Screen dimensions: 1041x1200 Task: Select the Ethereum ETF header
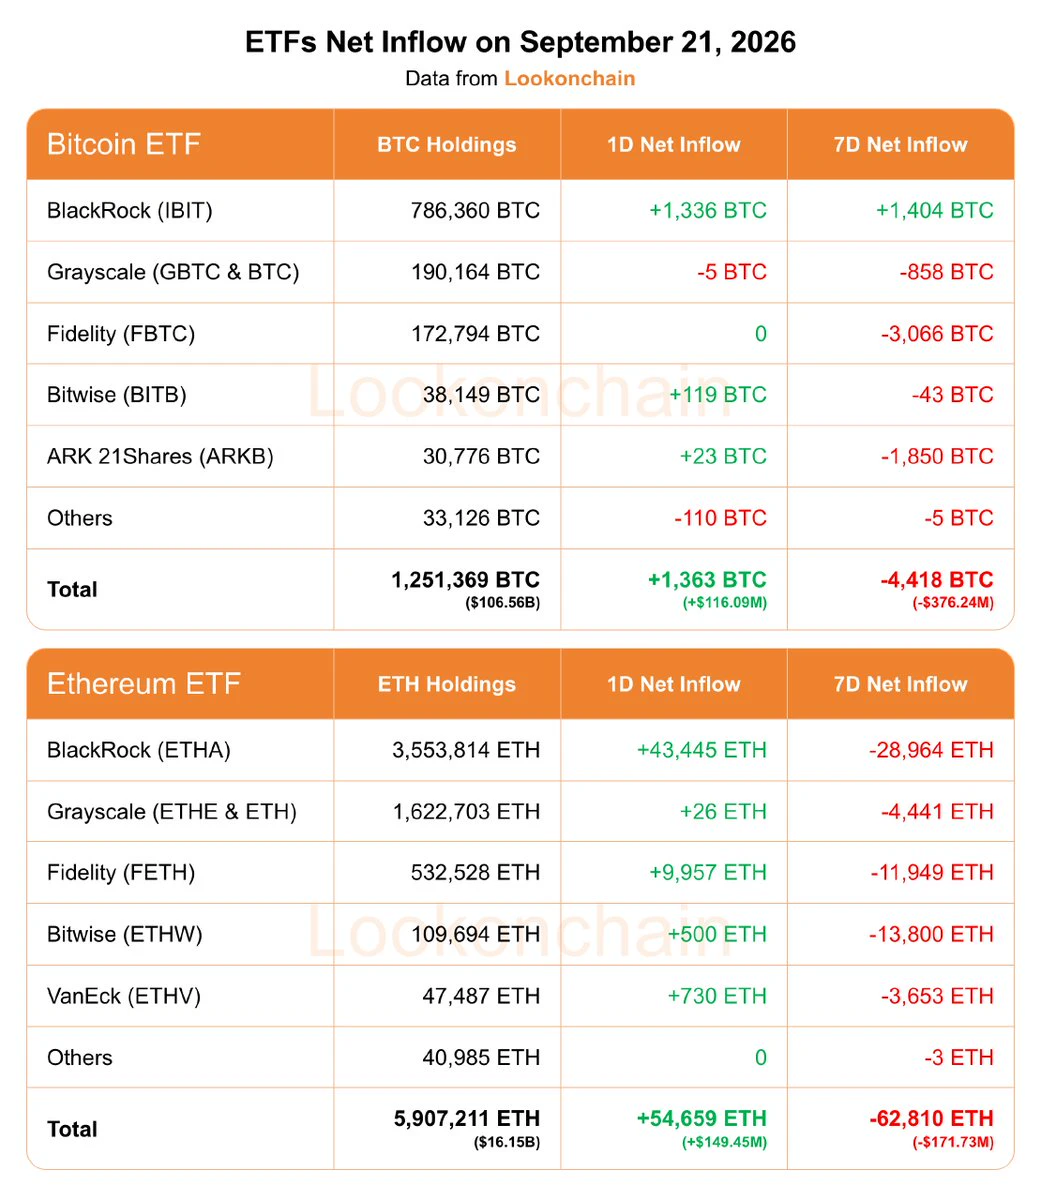pos(144,684)
